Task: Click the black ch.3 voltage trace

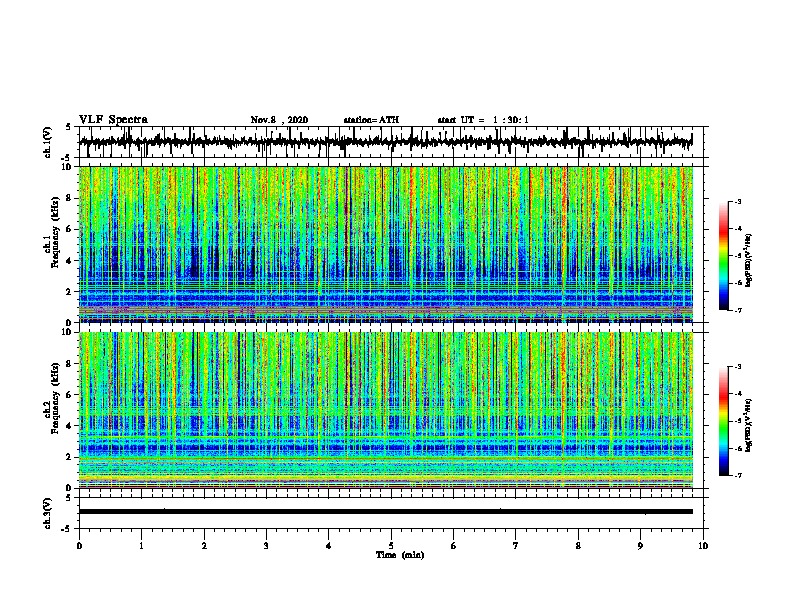Action: pyautogui.click(x=386, y=512)
